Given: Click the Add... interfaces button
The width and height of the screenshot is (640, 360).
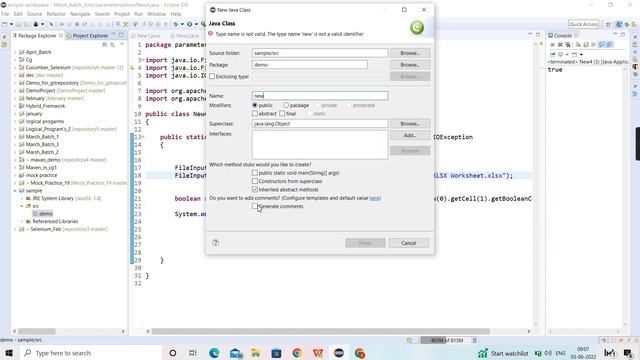Looking at the screenshot, I should (x=410, y=135).
